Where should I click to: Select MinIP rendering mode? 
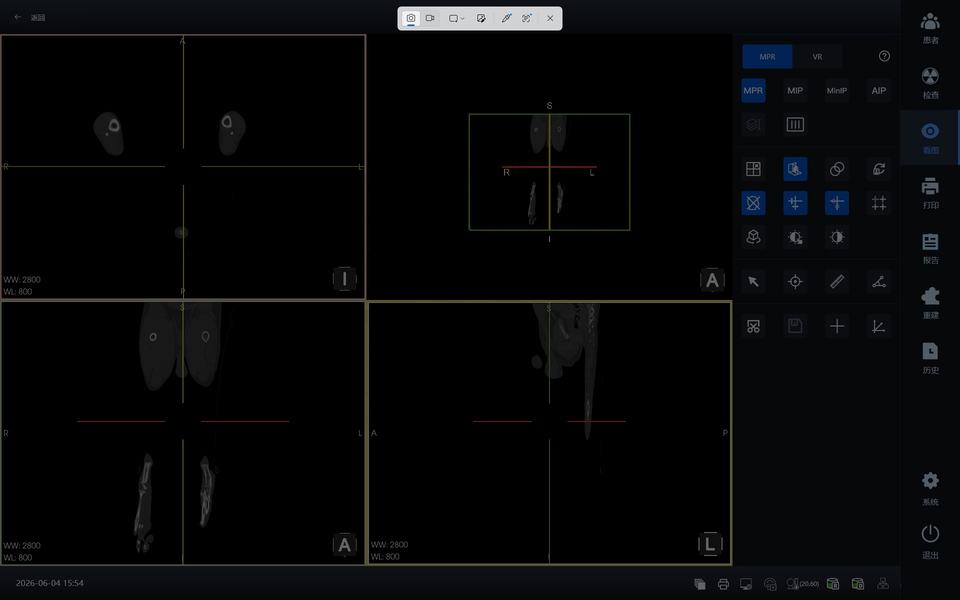(x=837, y=91)
